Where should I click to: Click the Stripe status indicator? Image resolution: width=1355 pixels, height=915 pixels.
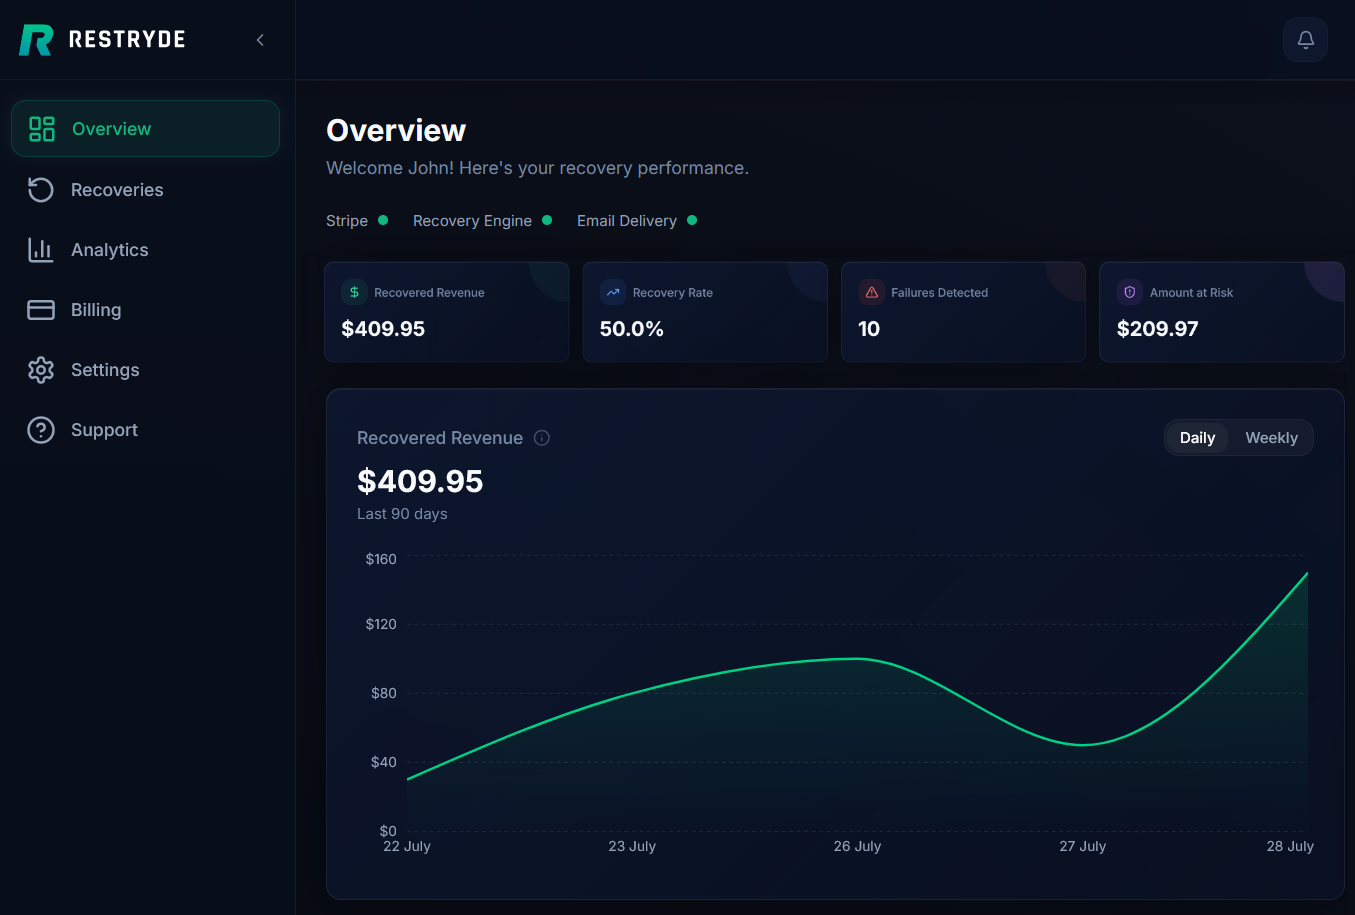[x=383, y=220]
